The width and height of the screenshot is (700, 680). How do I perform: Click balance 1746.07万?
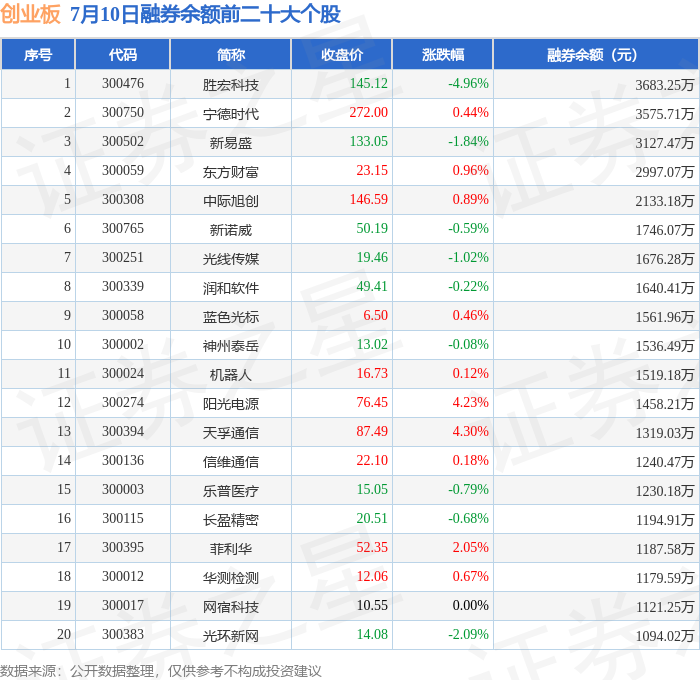665,230
